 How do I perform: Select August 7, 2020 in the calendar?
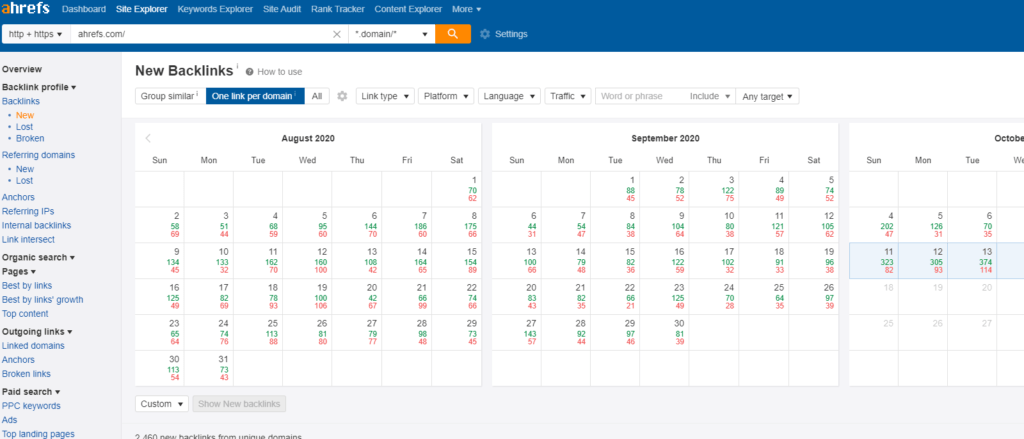(x=406, y=225)
